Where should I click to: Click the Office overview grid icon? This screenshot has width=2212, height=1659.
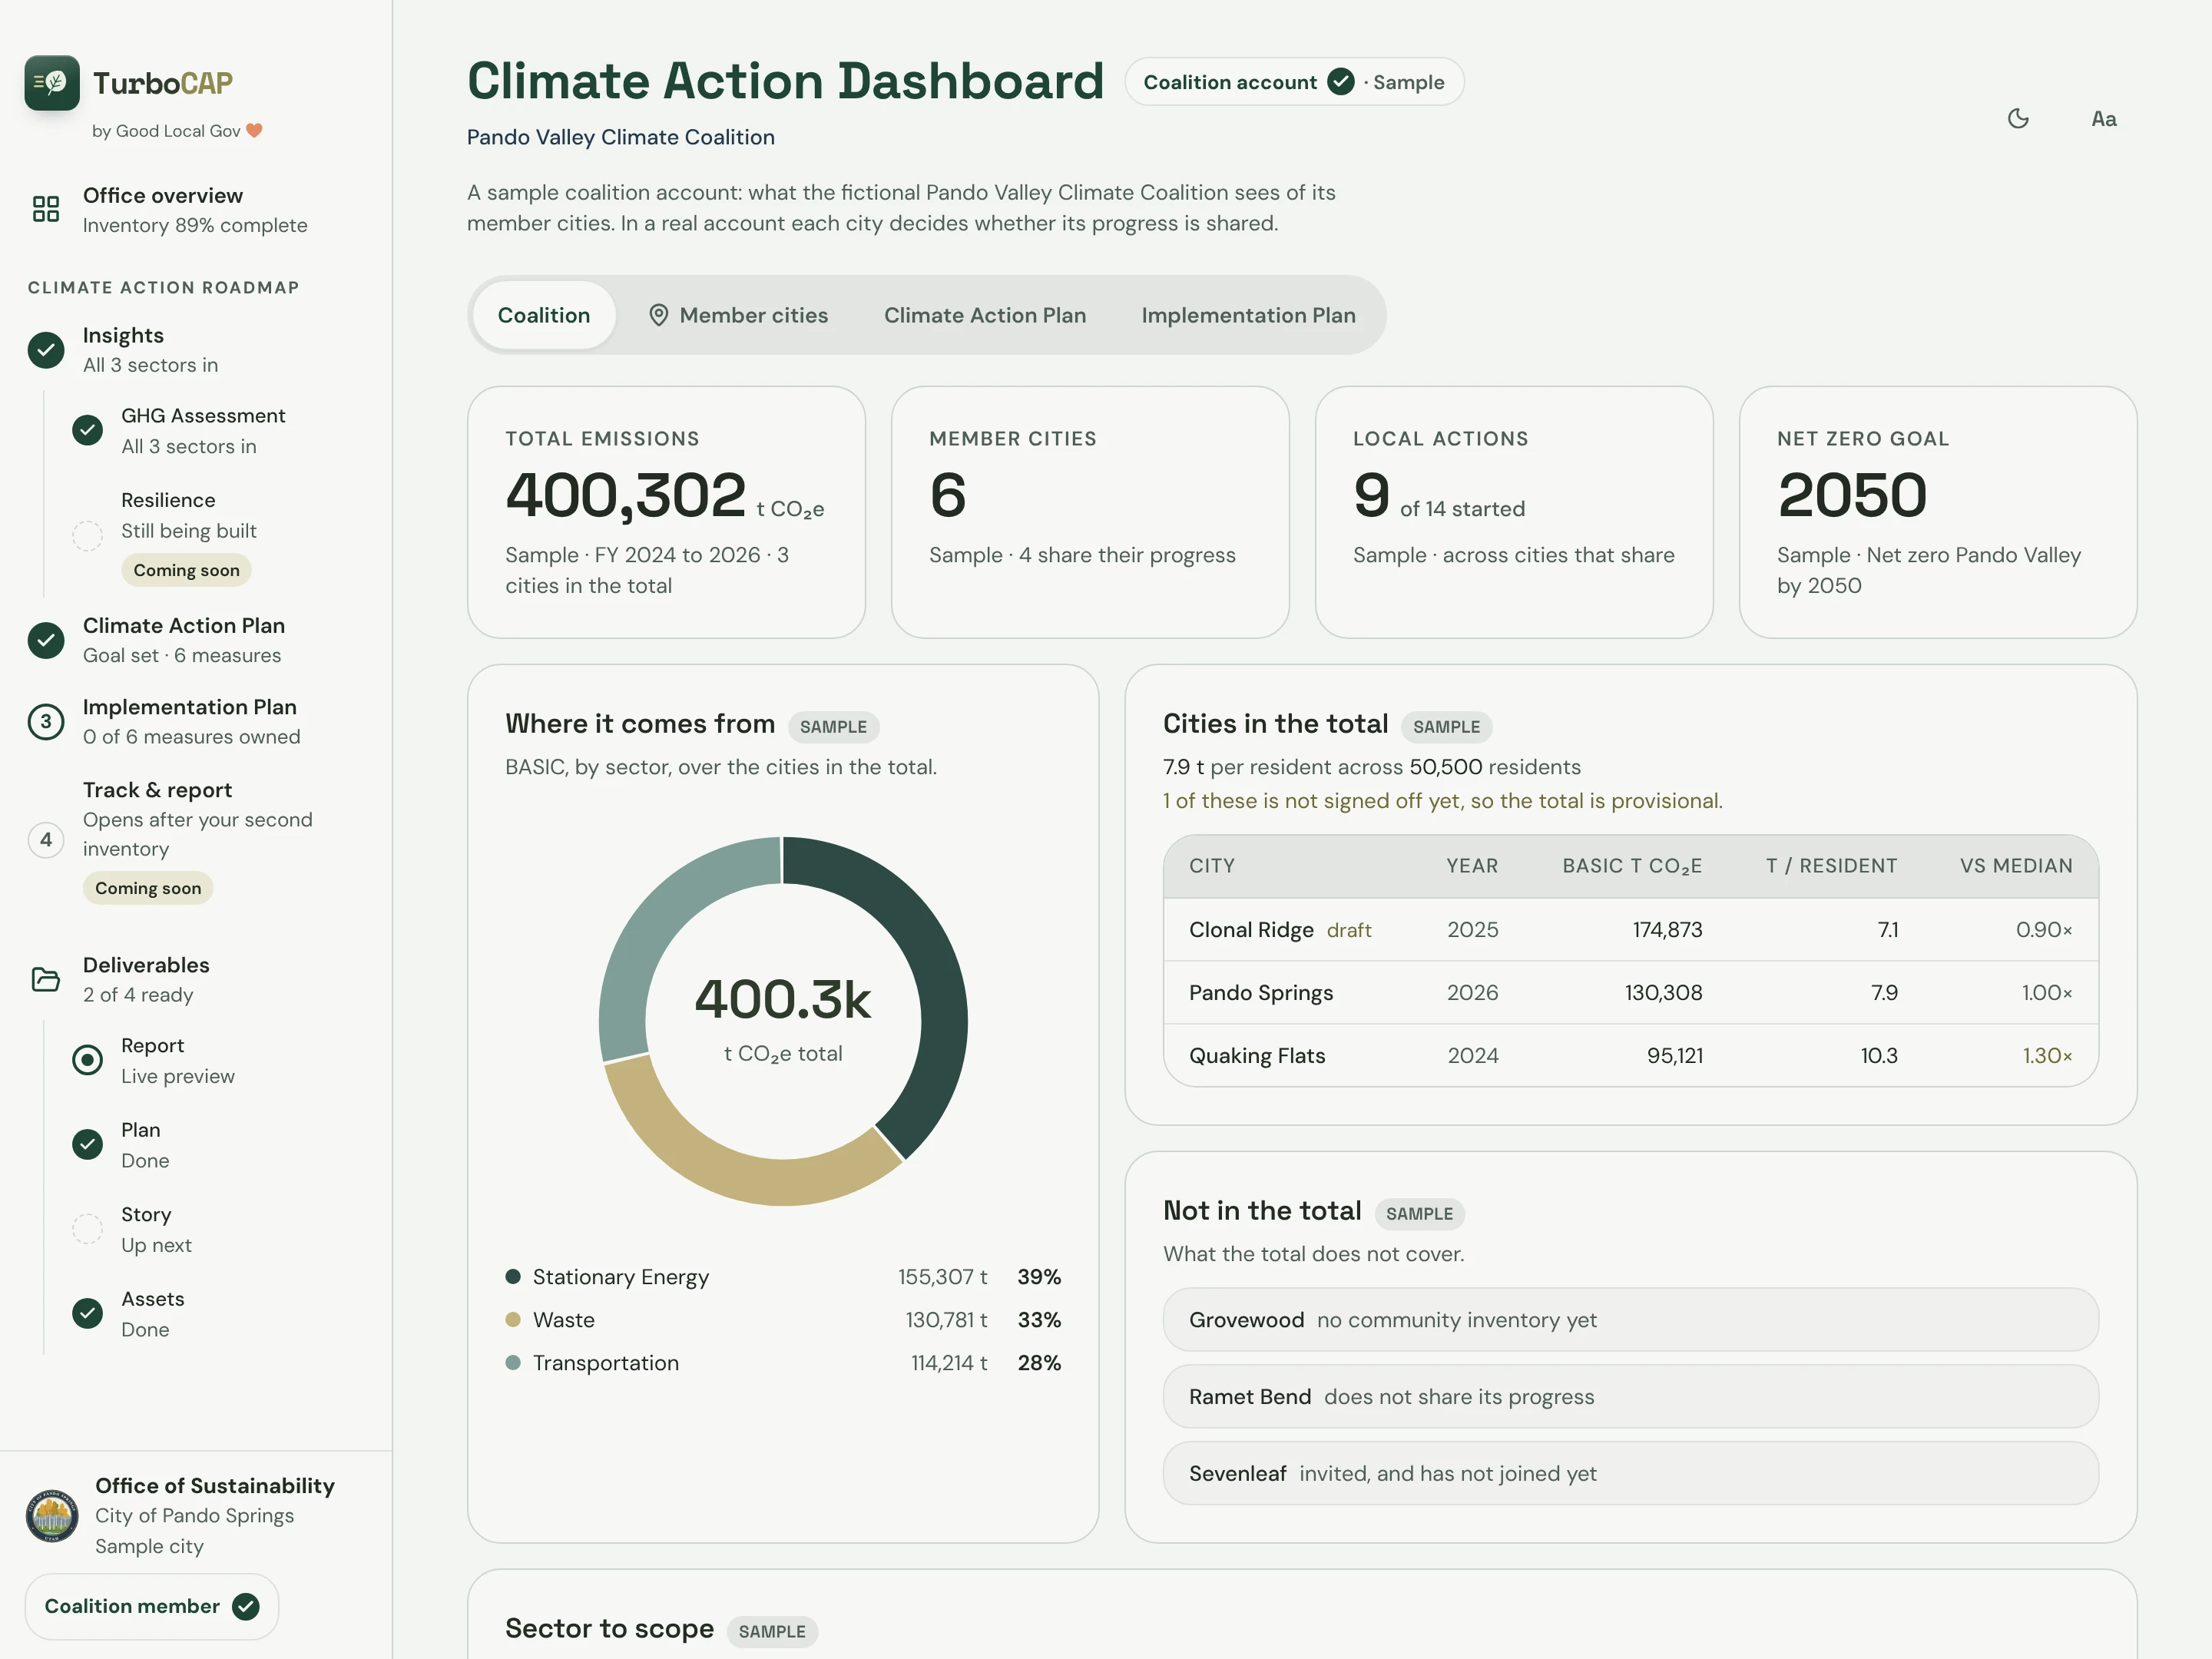click(46, 209)
